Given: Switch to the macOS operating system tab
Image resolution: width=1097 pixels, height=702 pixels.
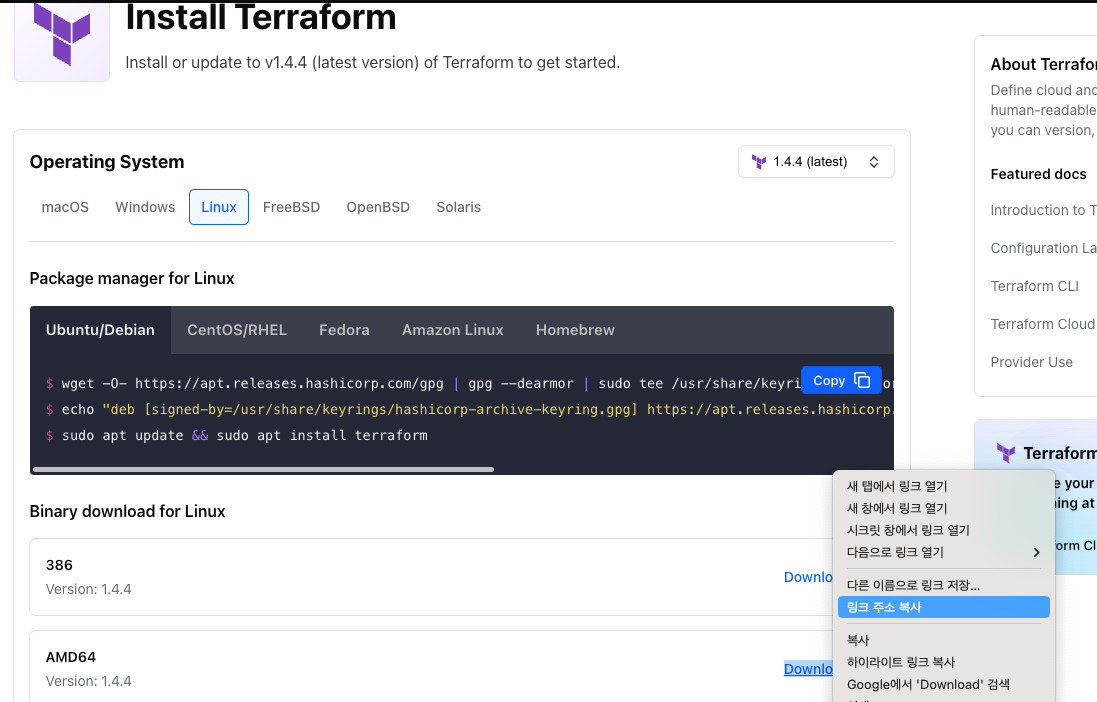Looking at the screenshot, I should [65, 207].
